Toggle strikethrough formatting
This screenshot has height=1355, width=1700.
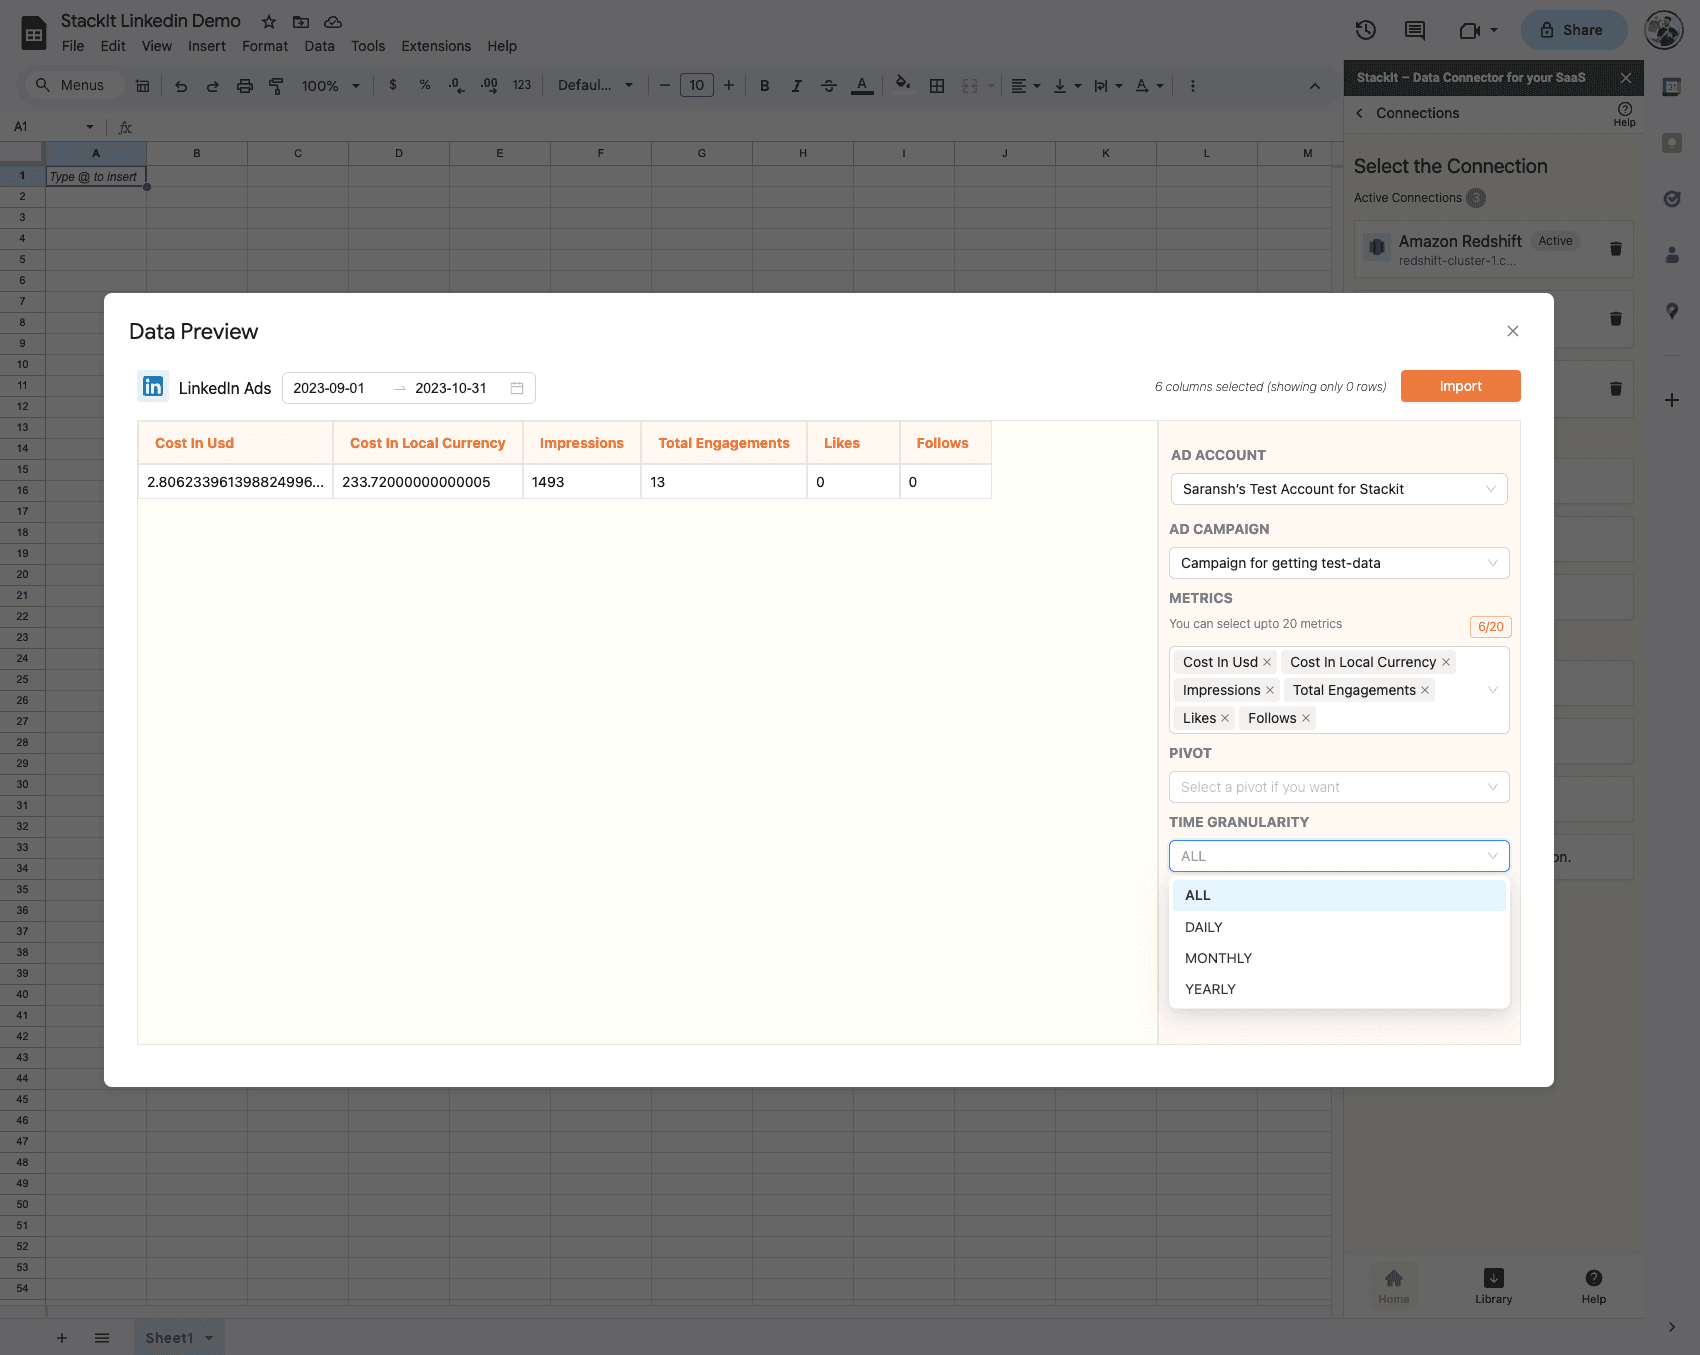[x=829, y=86]
